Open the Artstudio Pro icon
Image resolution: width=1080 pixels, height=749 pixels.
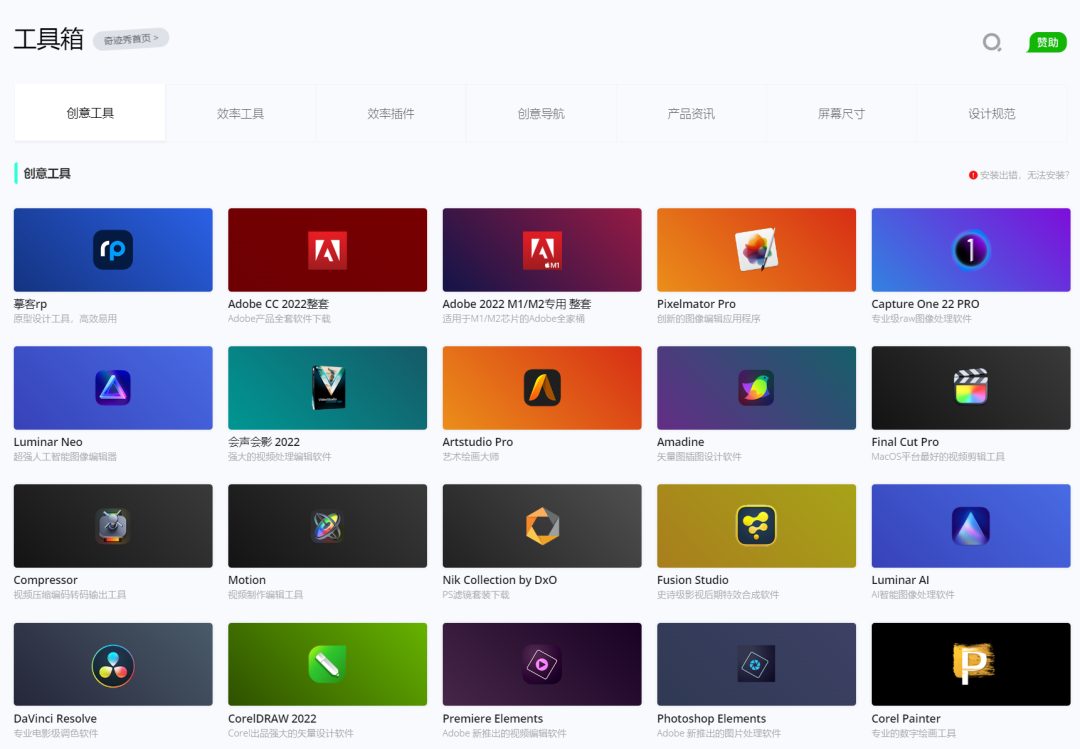point(542,387)
